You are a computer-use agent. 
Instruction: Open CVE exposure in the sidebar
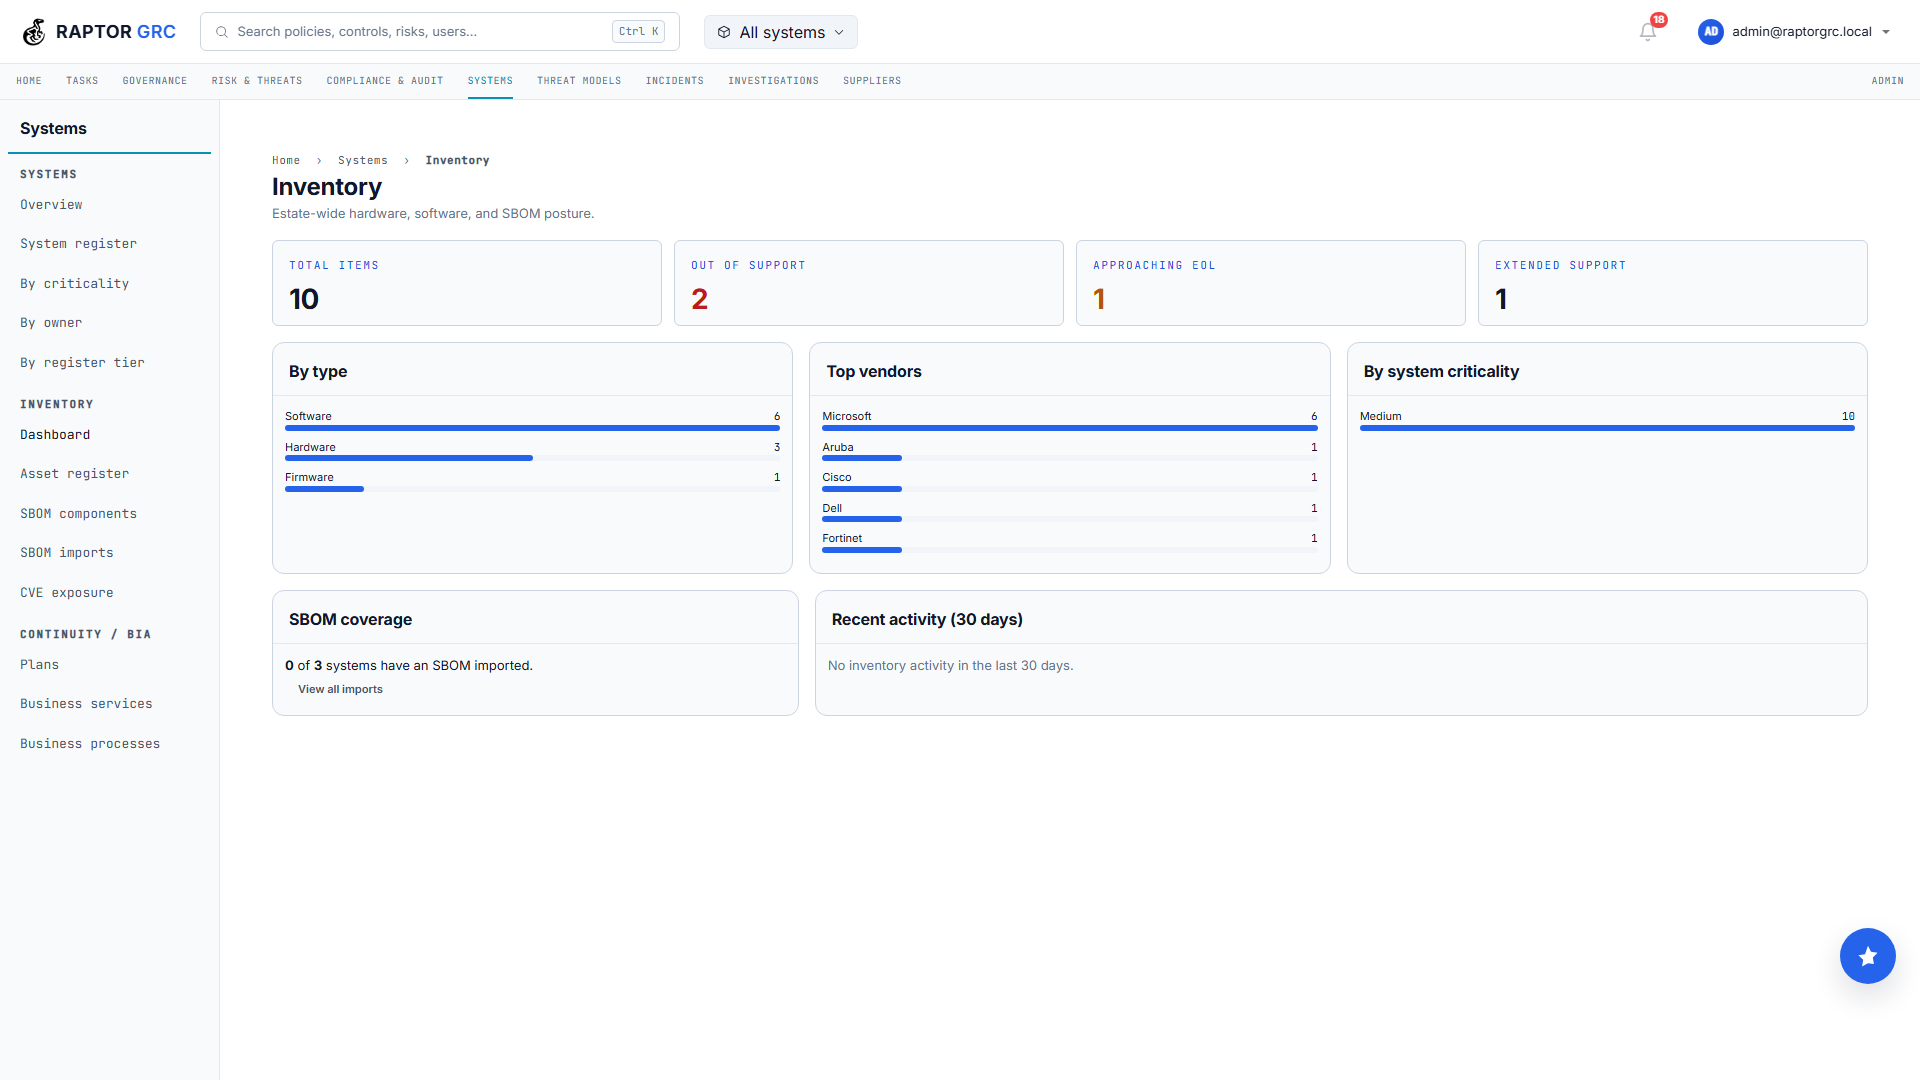67,593
